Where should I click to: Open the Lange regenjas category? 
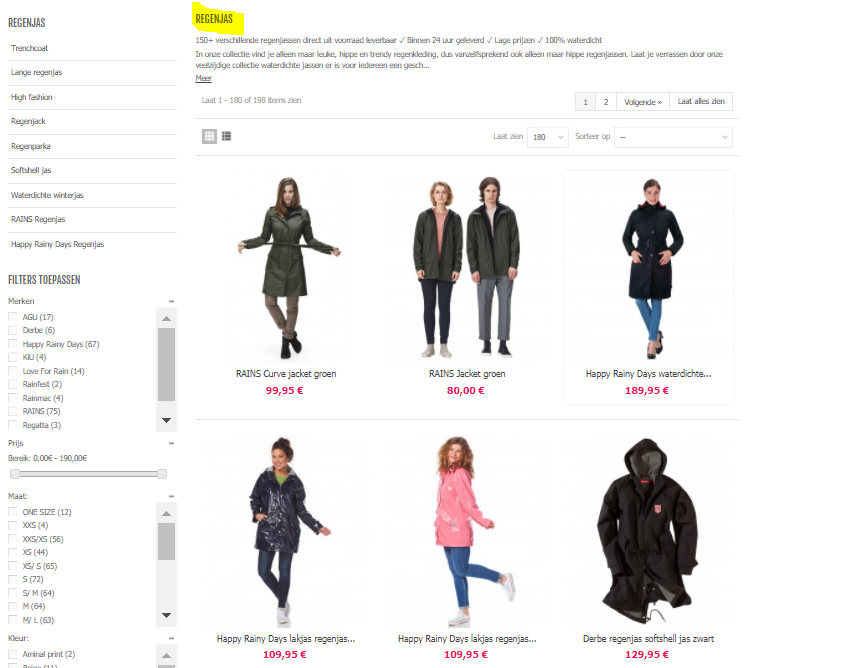[36, 72]
